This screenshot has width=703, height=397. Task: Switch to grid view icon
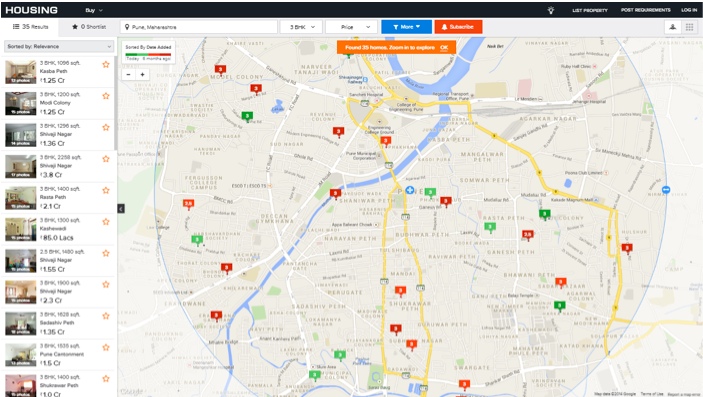coord(690,27)
